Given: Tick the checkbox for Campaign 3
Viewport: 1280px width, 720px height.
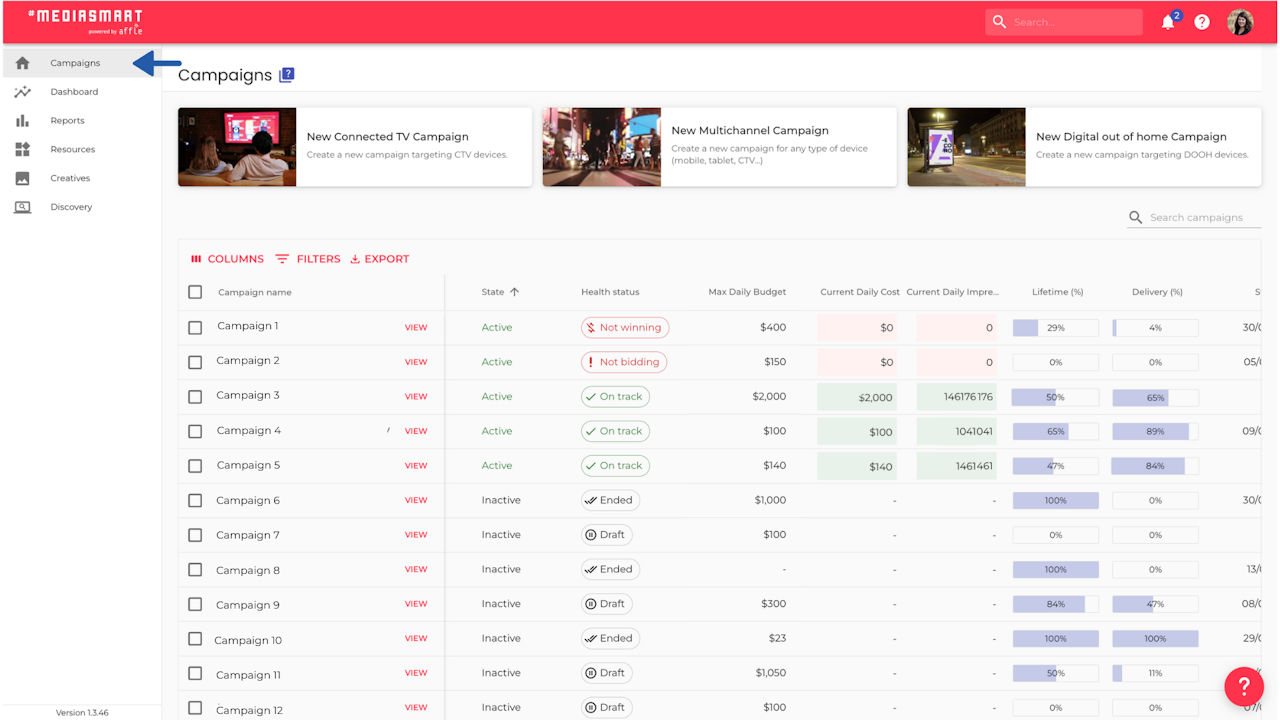Looking at the screenshot, I should (195, 396).
